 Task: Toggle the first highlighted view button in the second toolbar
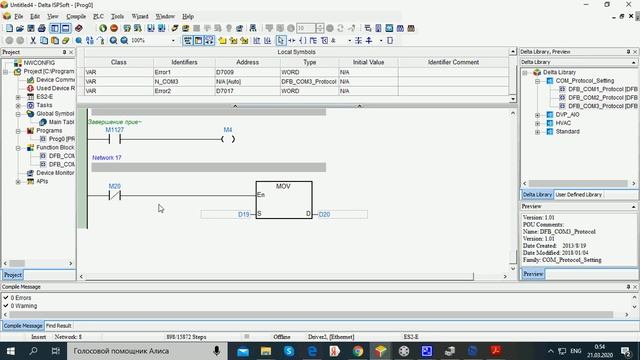187,40
